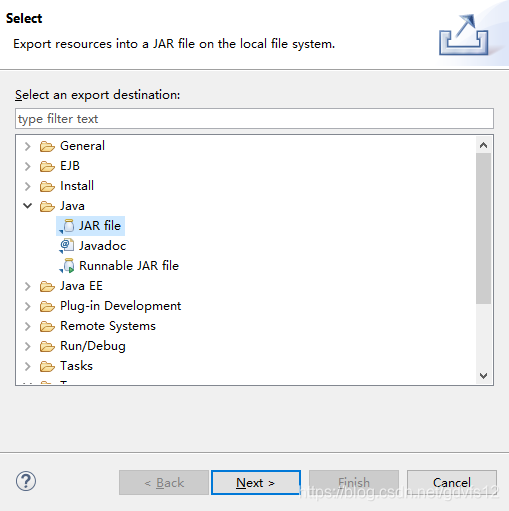Expand the Remote Systems category
The height and width of the screenshot is (511, 509).
coord(28,326)
